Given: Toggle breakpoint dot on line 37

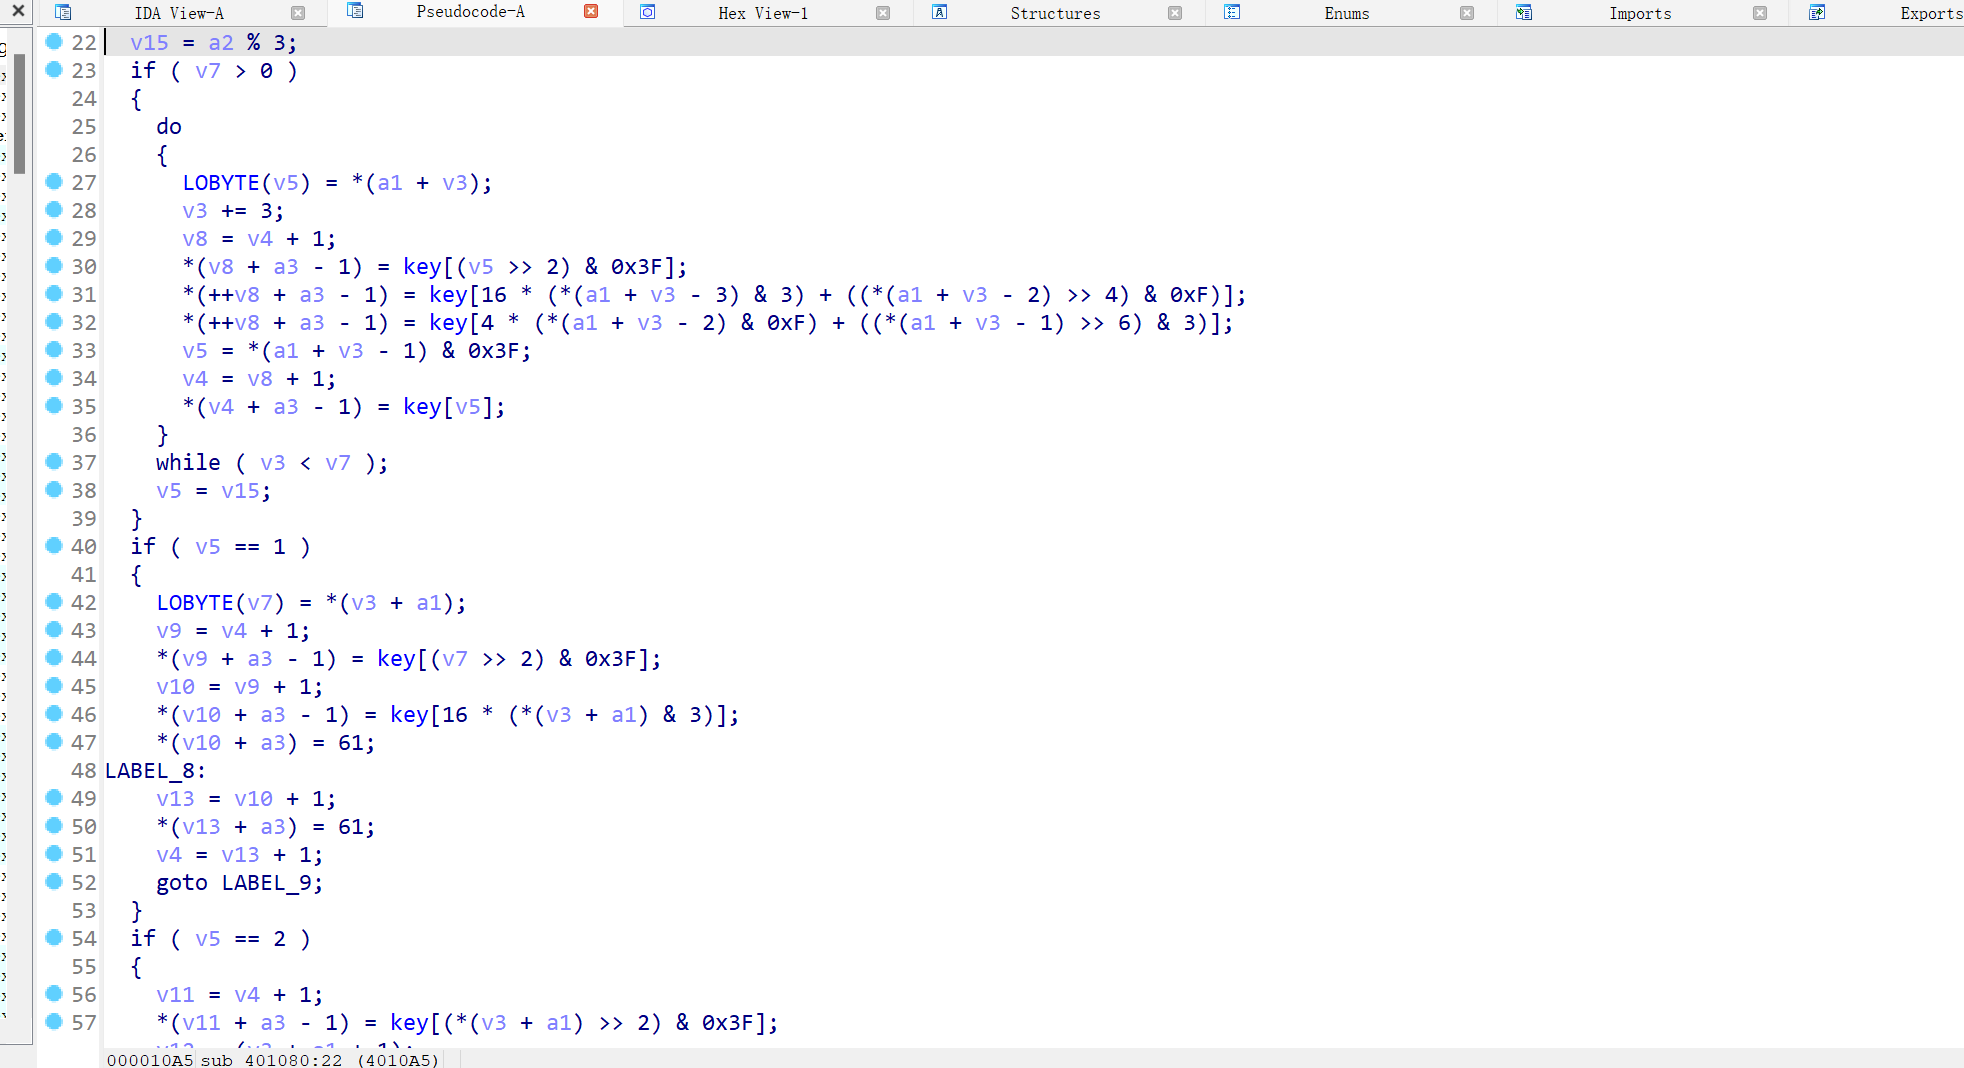Looking at the screenshot, I should point(54,461).
